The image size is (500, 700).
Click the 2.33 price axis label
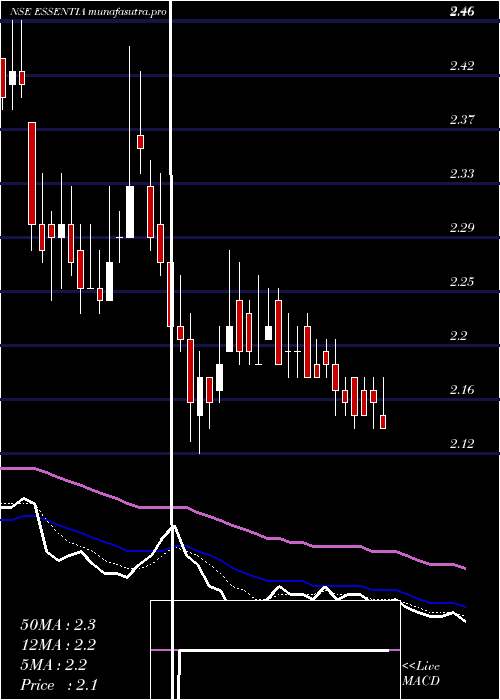coord(462,174)
